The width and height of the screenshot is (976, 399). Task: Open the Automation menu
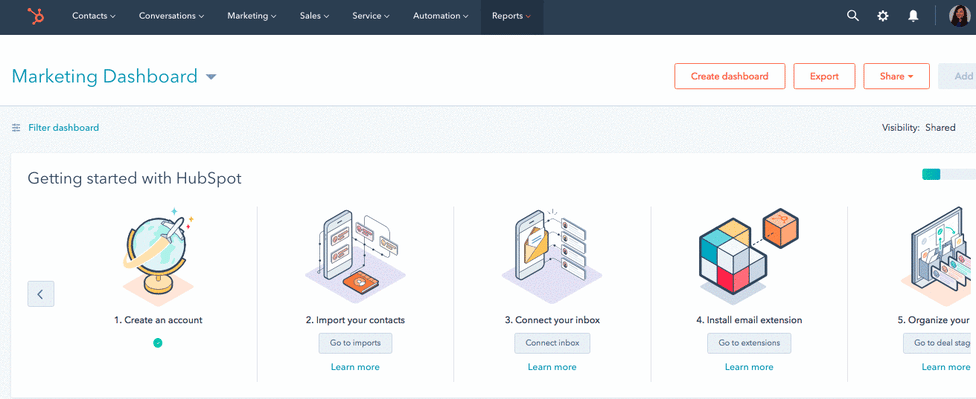(441, 17)
